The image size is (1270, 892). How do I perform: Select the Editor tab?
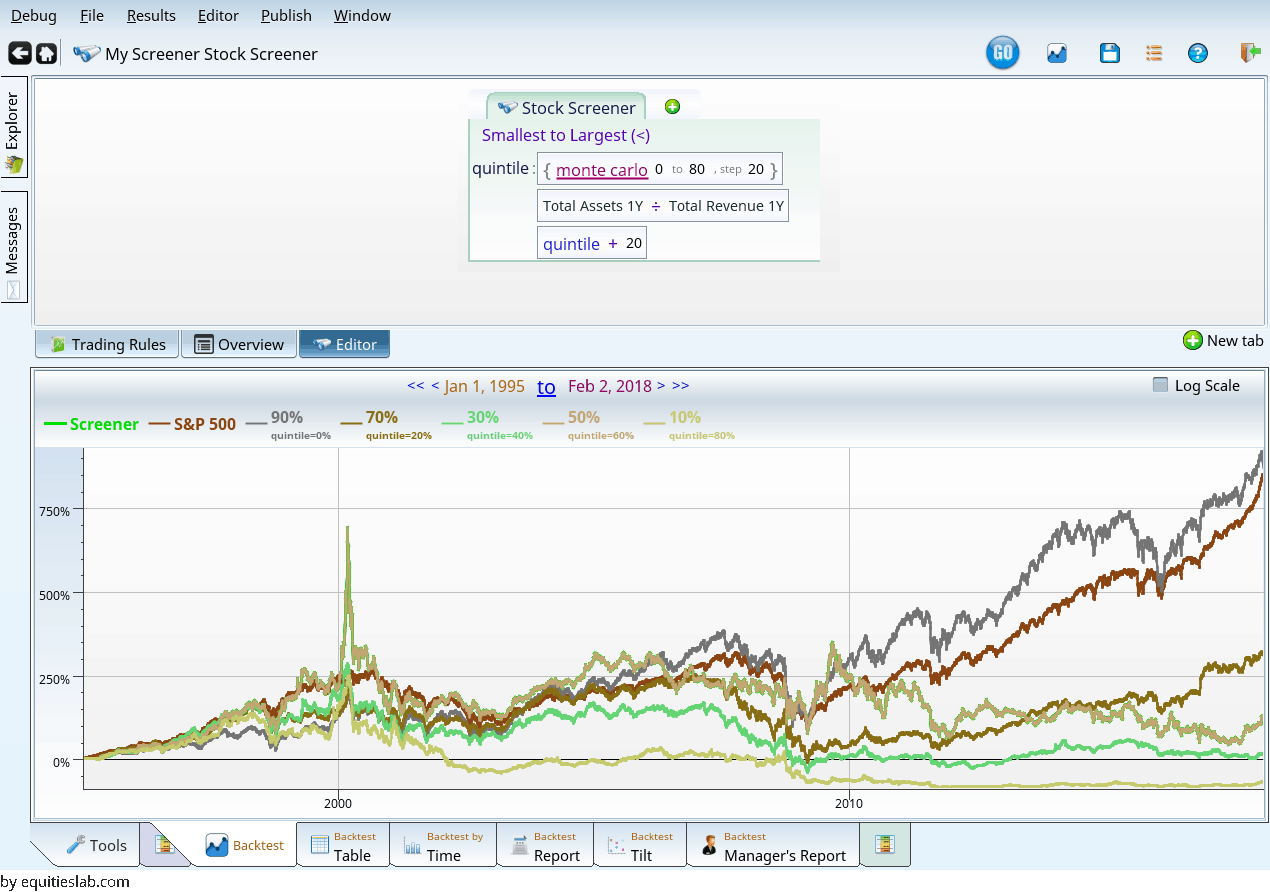345,344
